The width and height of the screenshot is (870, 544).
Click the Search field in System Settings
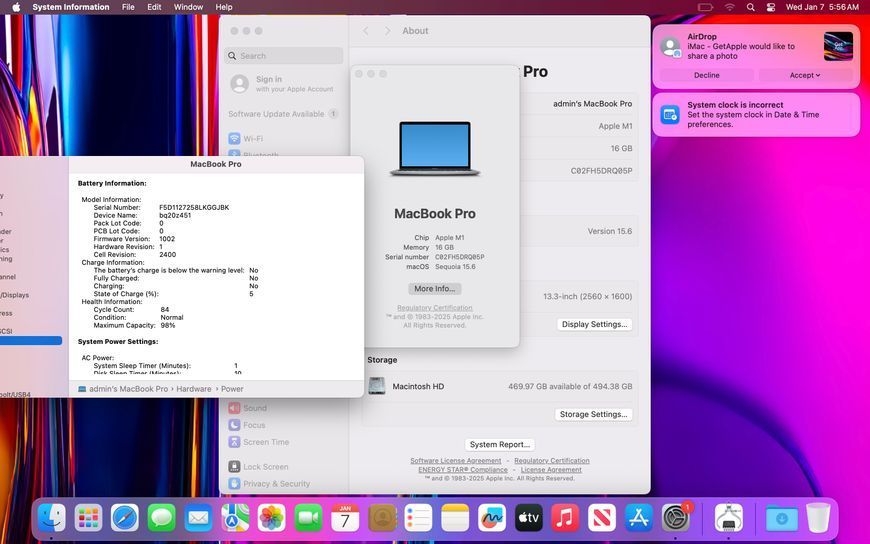[x=284, y=56]
